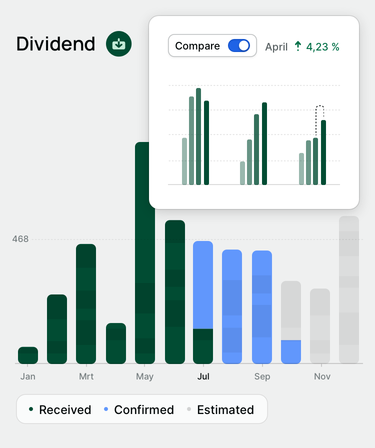The width and height of the screenshot is (375, 448).
Task: Click the green received part of the July bar
Action: pos(203,346)
